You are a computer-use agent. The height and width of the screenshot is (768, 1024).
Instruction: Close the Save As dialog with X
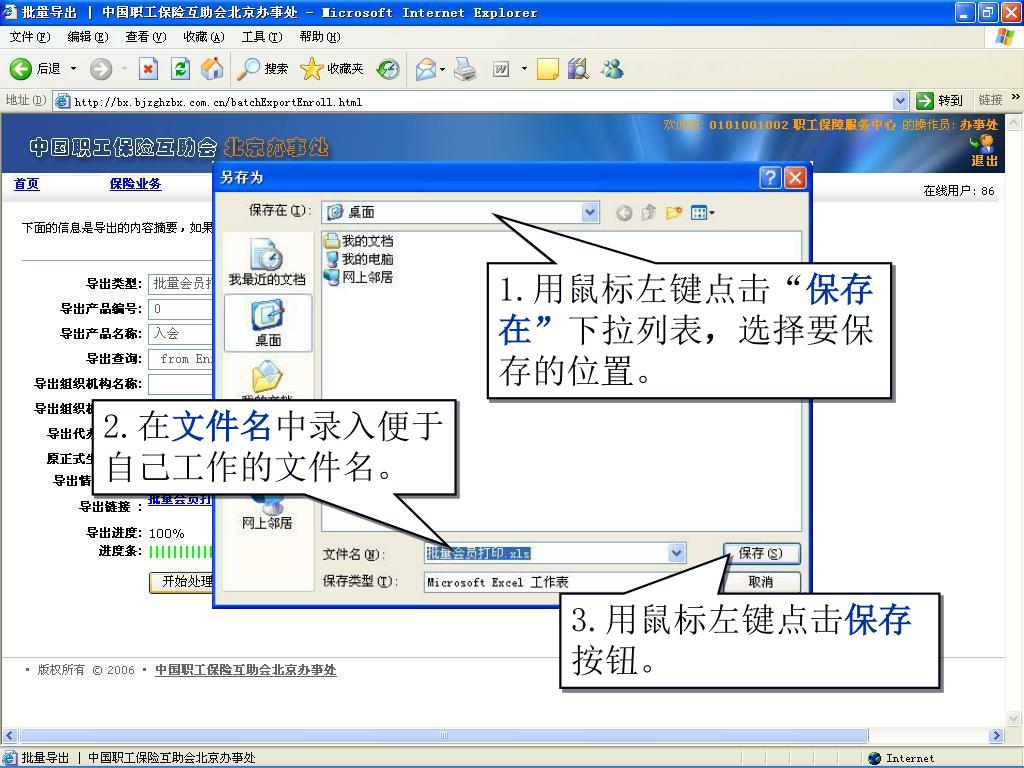click(x=795, y=178)
